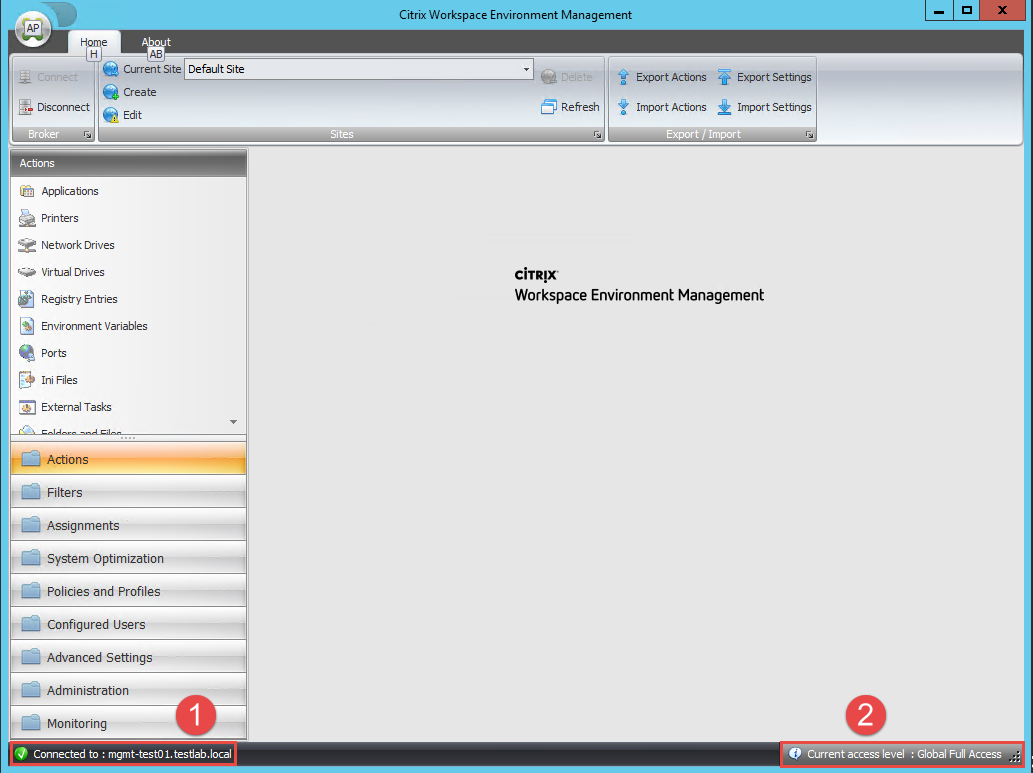Expand the Export / Import group launcher

pos(809,134)
